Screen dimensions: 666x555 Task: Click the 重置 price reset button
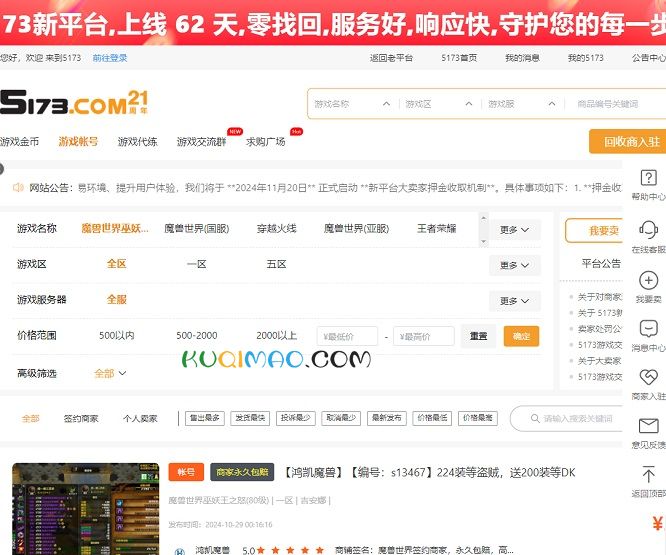pyautogui.click(x=478, y=336)
